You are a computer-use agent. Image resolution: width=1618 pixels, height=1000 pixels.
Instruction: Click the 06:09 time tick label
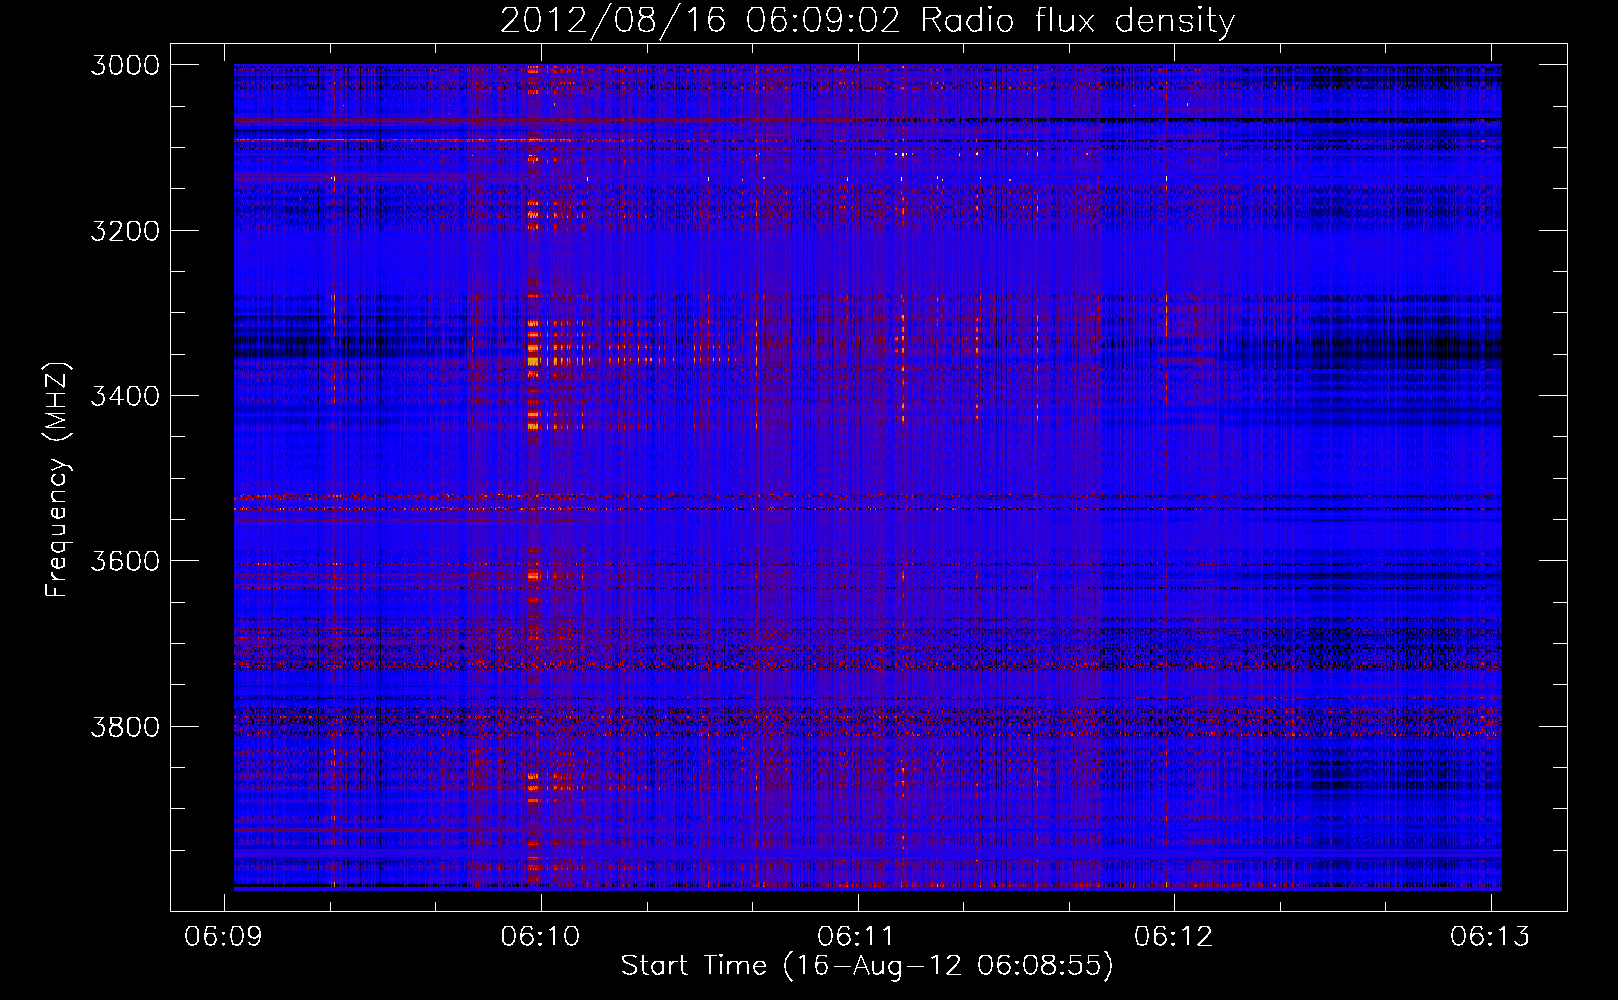[x=223, y=936]
